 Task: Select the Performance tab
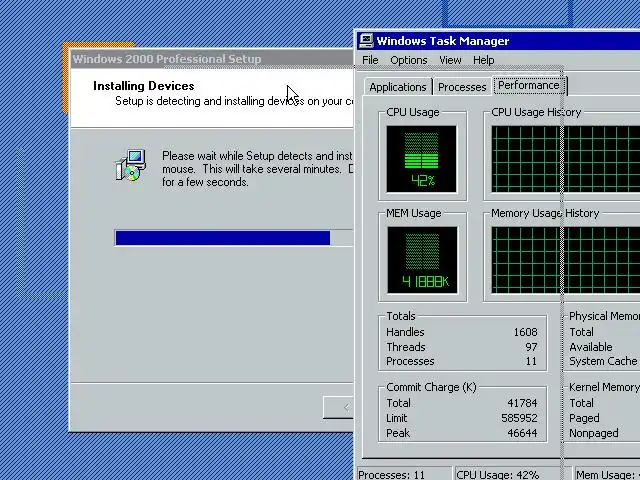point(529,85)
